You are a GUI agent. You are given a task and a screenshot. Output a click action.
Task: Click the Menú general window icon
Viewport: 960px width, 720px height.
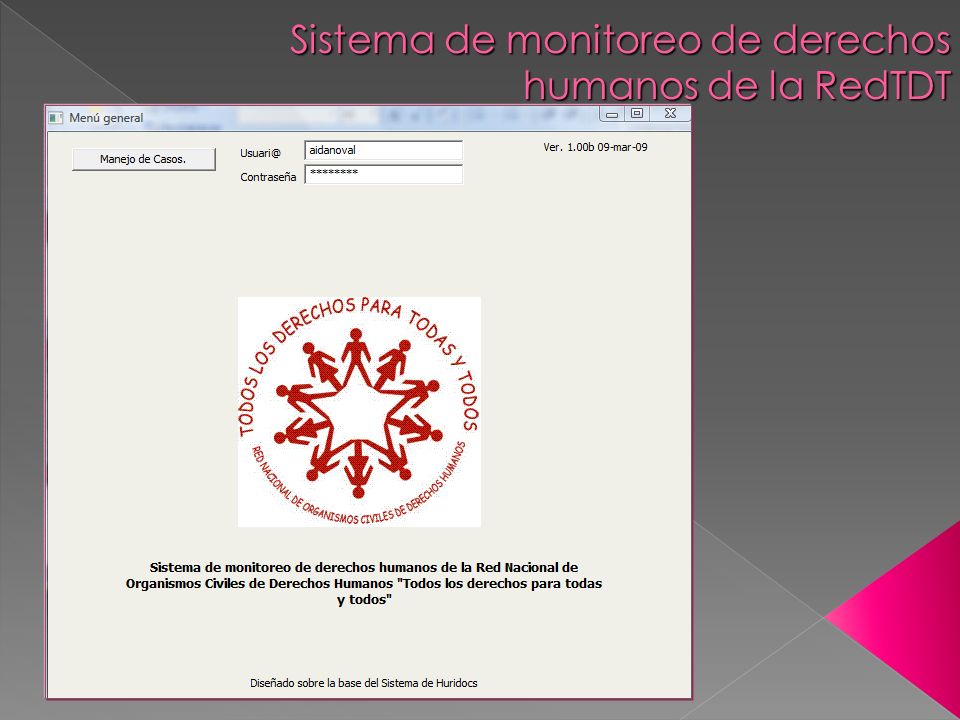click(56, 118)
